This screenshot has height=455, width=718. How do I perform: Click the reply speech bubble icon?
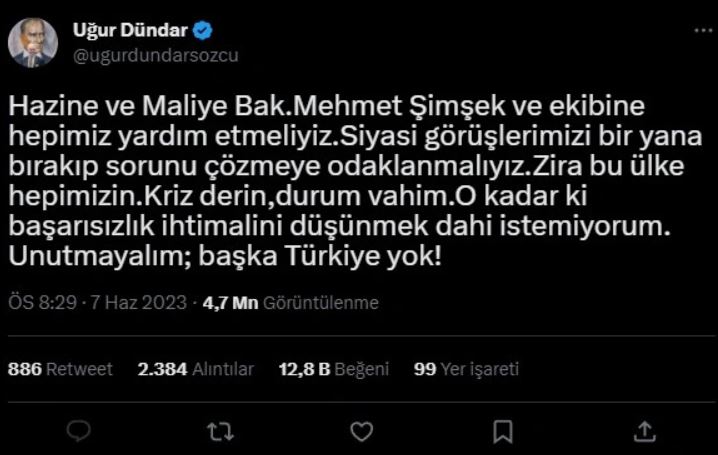[x=79, y=431]
